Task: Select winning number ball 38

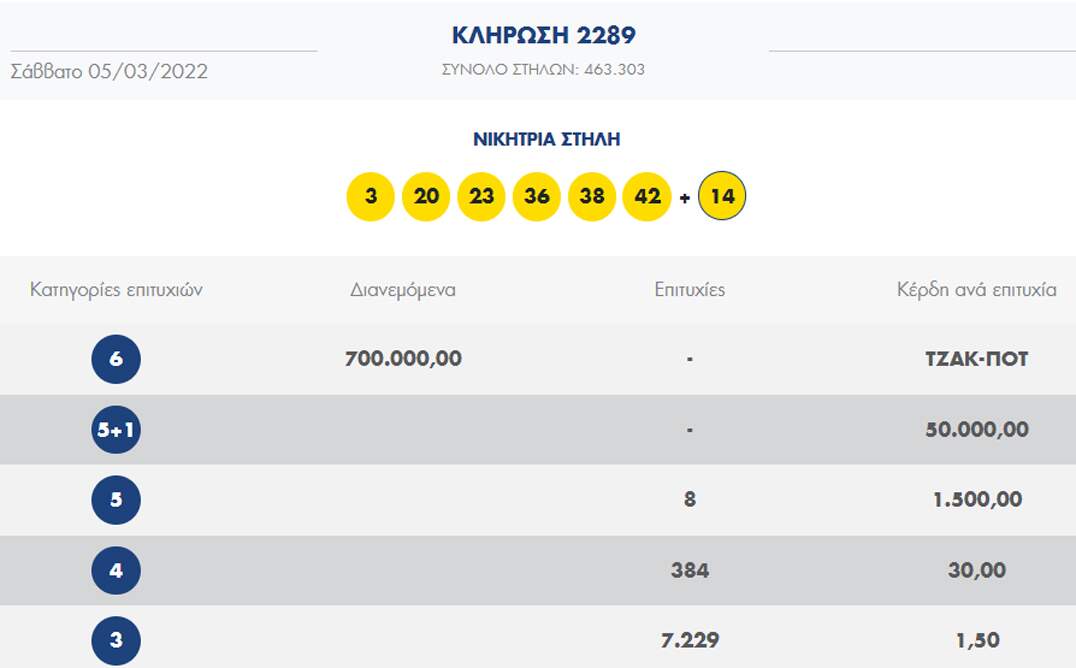Action: pyautogui.click(x=592, y=196)
